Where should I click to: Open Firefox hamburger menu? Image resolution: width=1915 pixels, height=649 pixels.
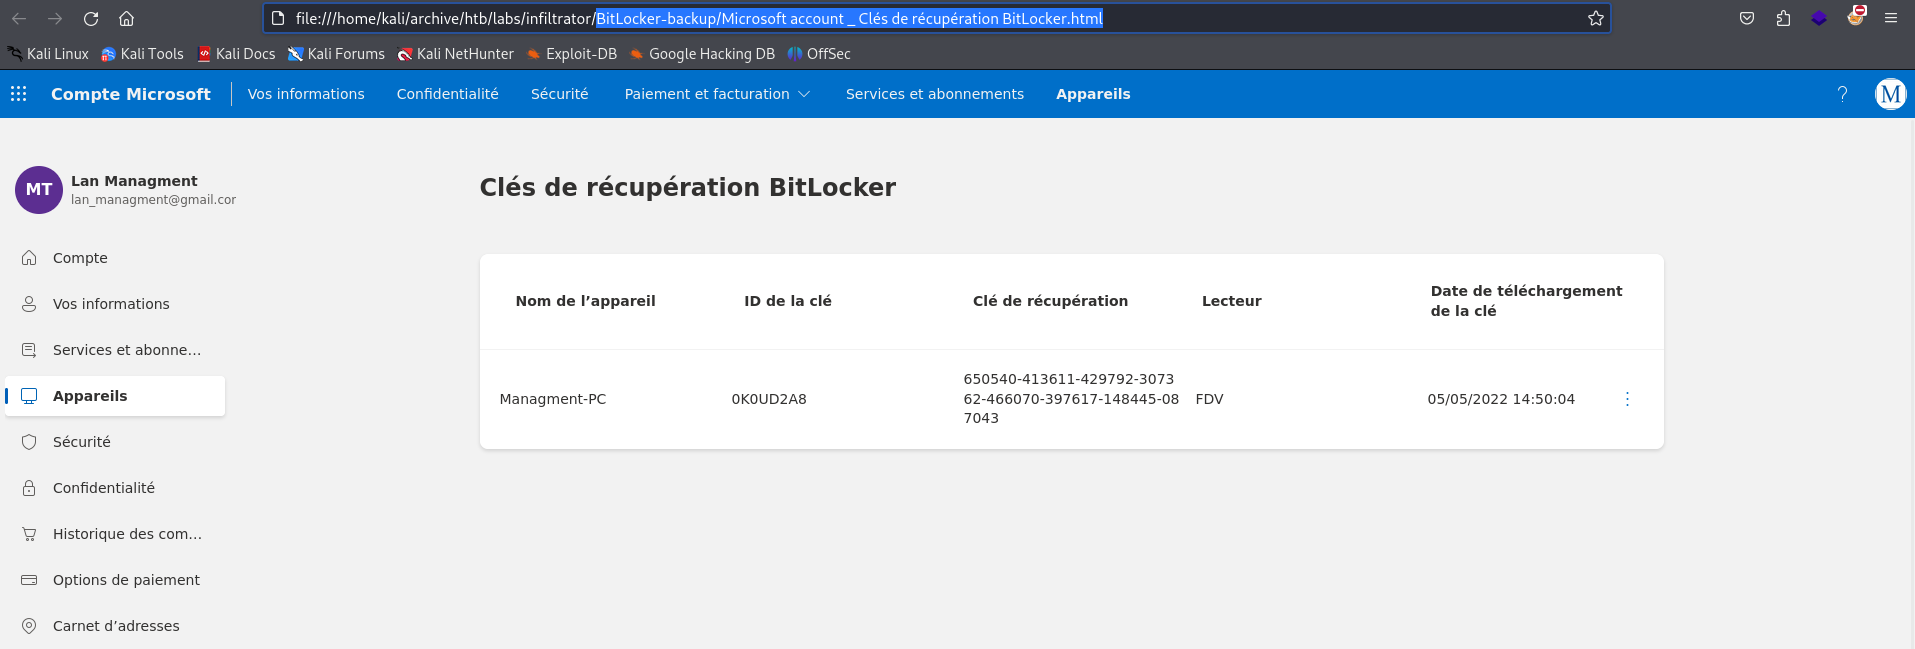(x=1891, y=18)
